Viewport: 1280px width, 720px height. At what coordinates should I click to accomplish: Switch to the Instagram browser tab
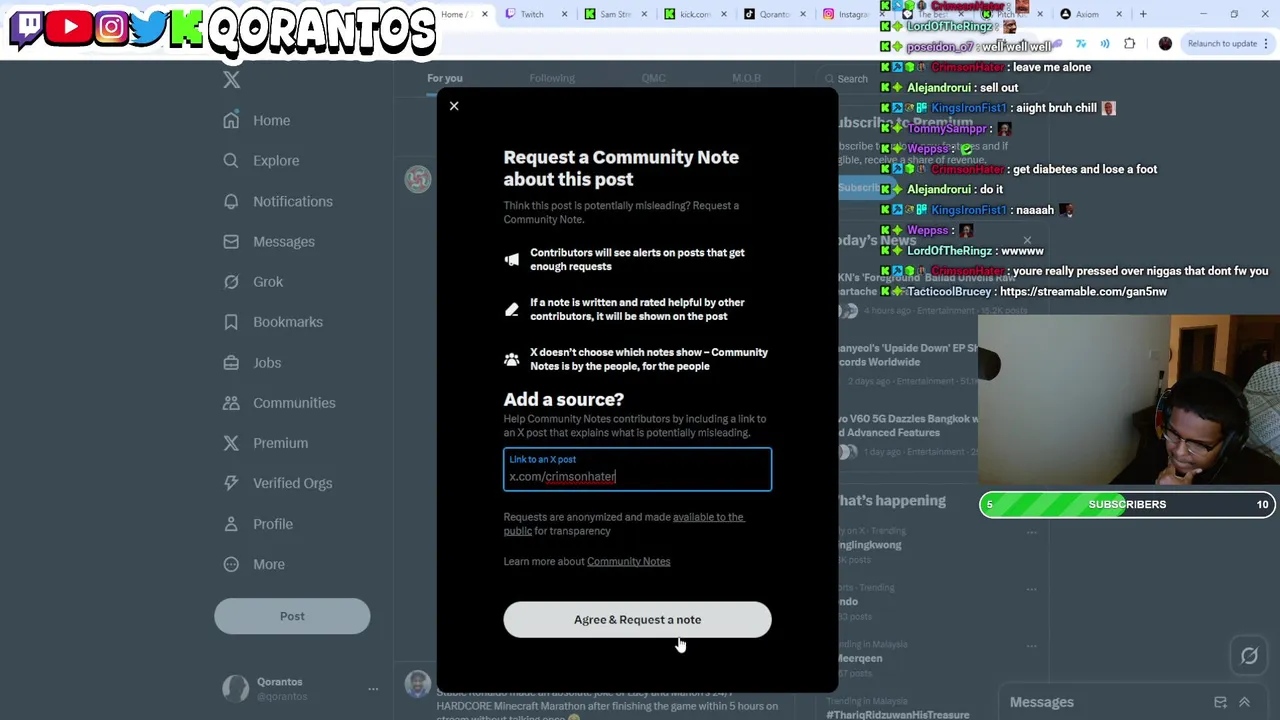pos(848,14)
